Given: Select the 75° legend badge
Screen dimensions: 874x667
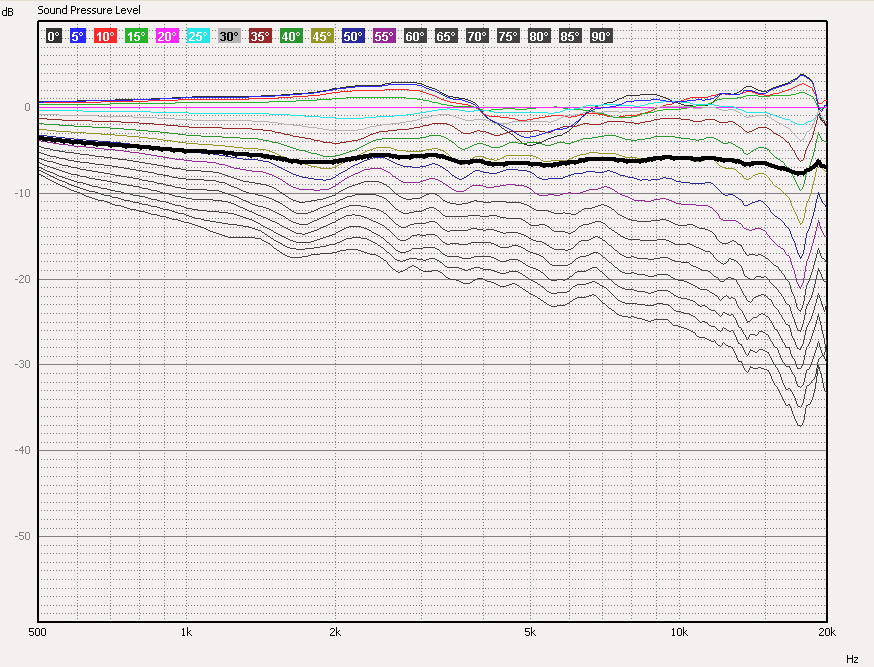Looking at the screenshot, I should (508, 37).
